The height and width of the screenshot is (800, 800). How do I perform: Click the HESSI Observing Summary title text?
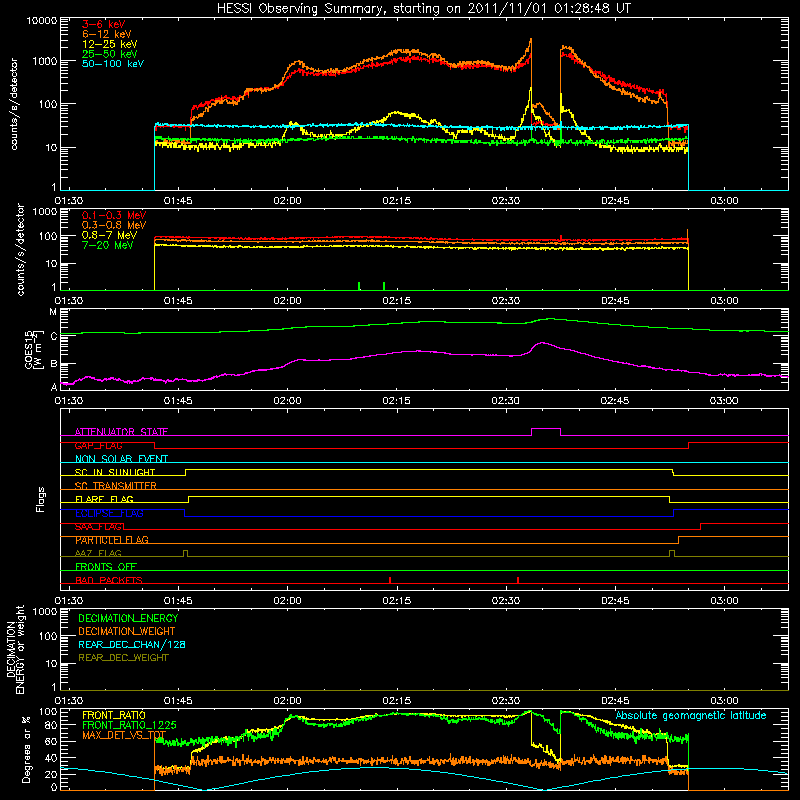click(x=424, y=9)
